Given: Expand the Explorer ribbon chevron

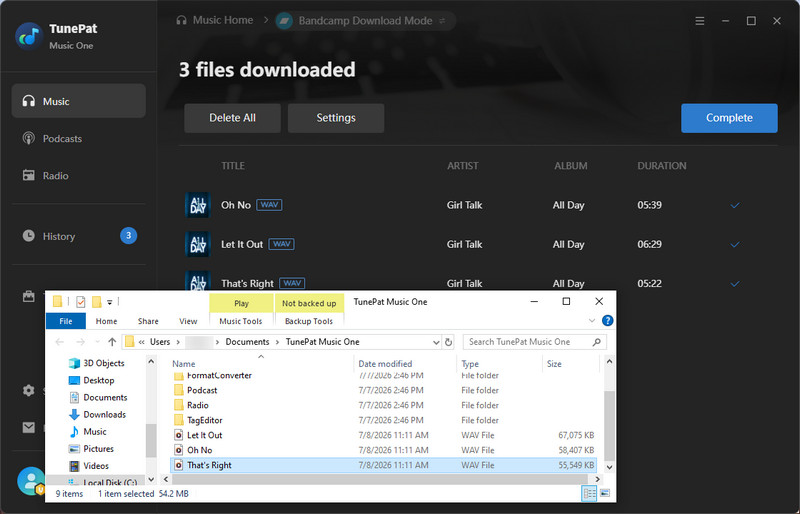Looking at the screenshot, I should pos(592,321).
